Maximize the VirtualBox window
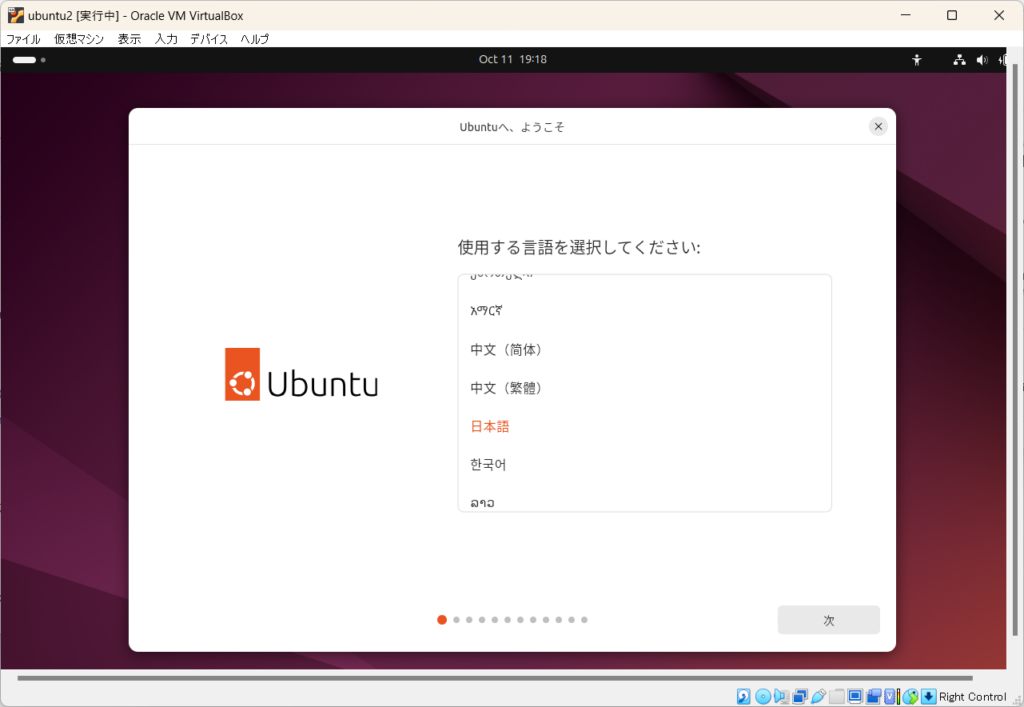1024x707 pixels. [x=952, y=15]
